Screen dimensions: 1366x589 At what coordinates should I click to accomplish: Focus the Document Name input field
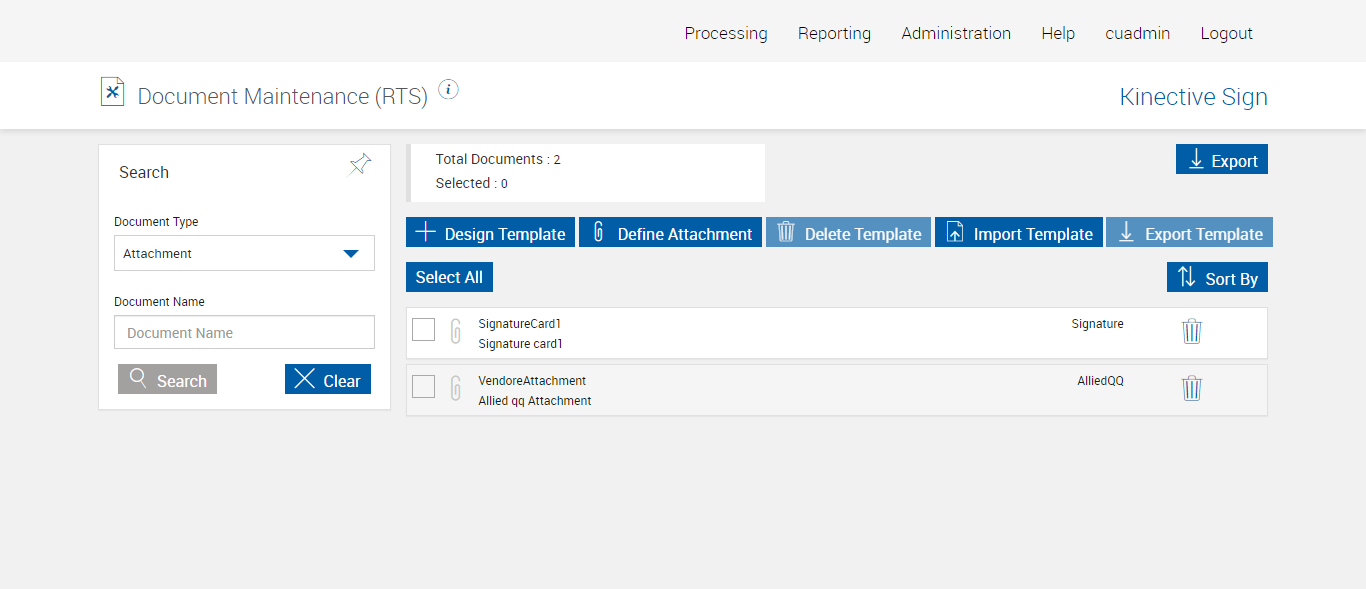[244, 332]
